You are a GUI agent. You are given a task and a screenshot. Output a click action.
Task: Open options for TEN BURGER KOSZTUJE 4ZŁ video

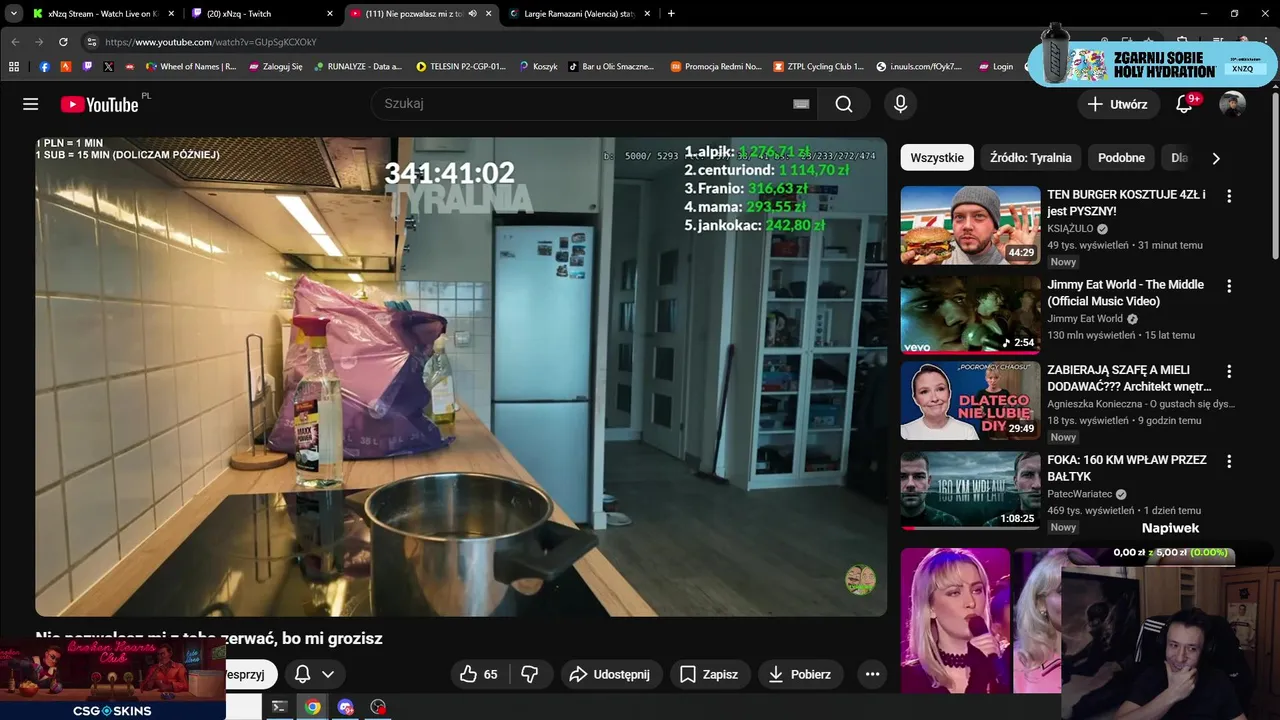point(1229,196)
